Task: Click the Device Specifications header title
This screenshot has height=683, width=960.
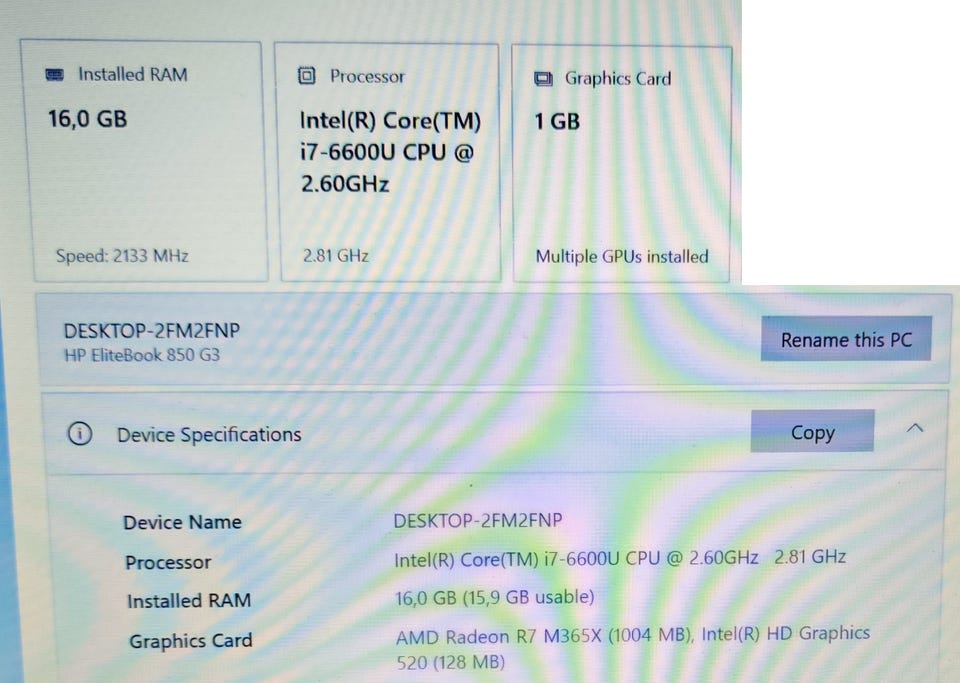Action: 209,434
